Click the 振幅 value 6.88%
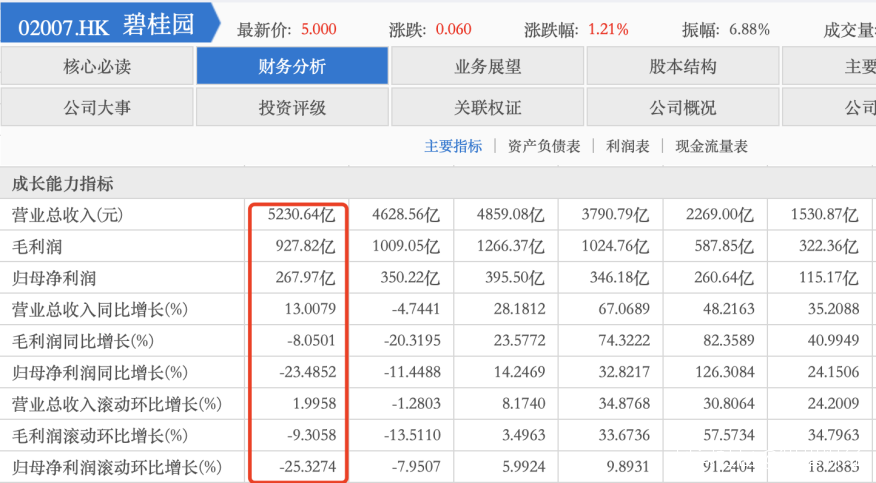 tap(749, 29)
